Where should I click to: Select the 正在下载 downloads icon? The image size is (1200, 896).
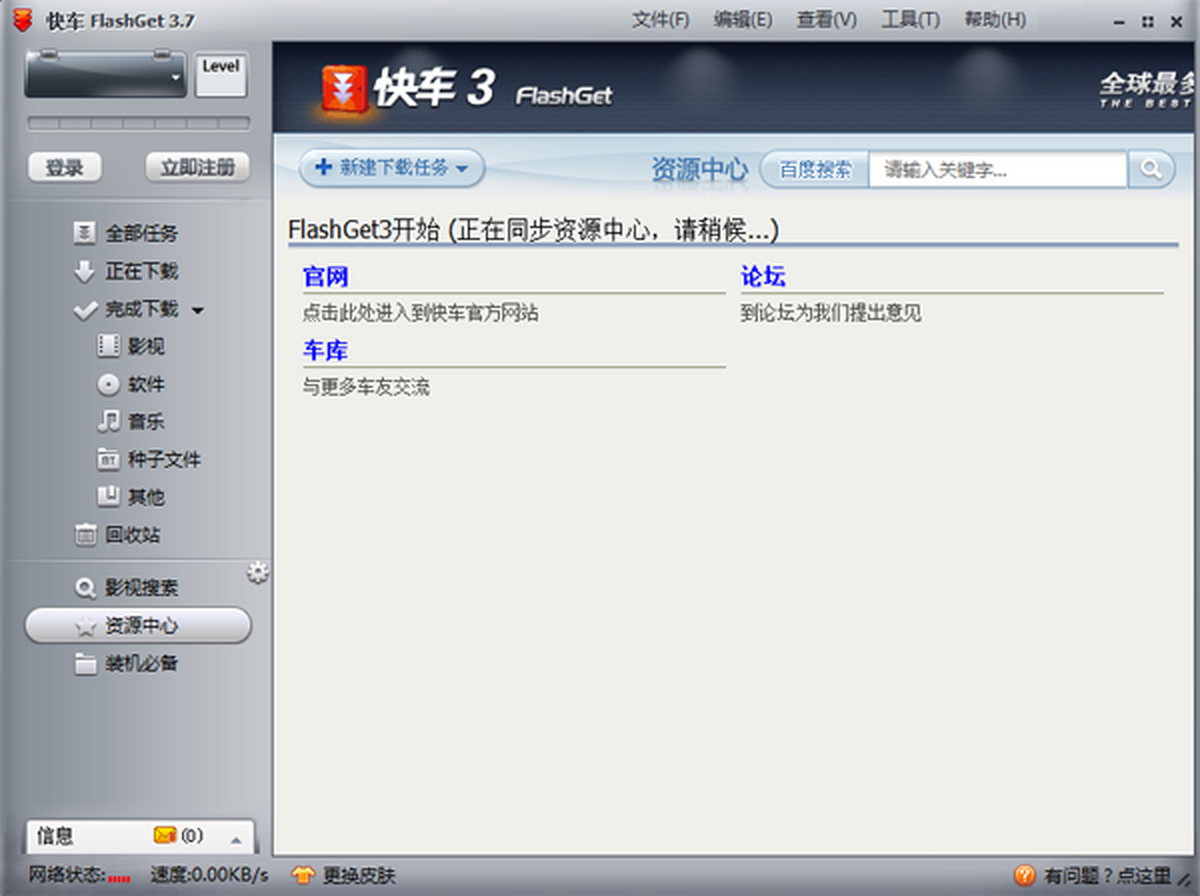point(85,271)
